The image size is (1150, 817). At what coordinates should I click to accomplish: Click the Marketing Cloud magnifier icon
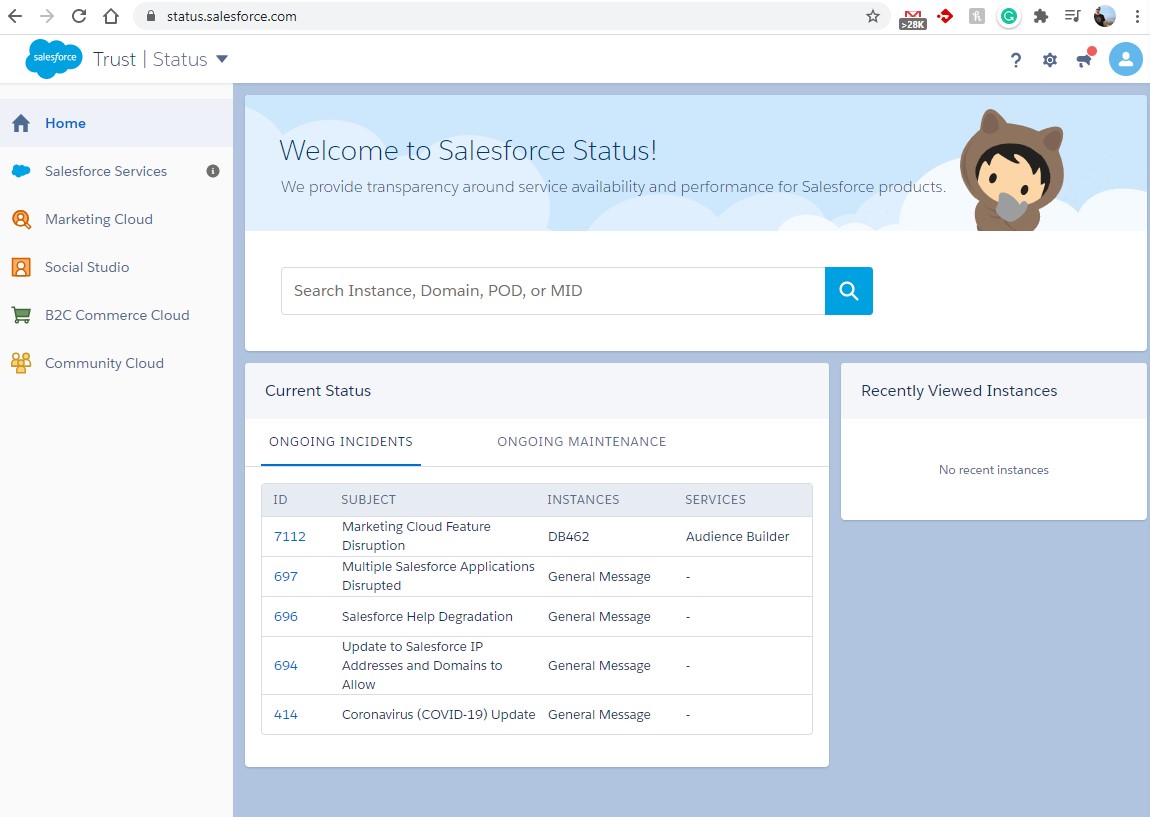(21, 219)
